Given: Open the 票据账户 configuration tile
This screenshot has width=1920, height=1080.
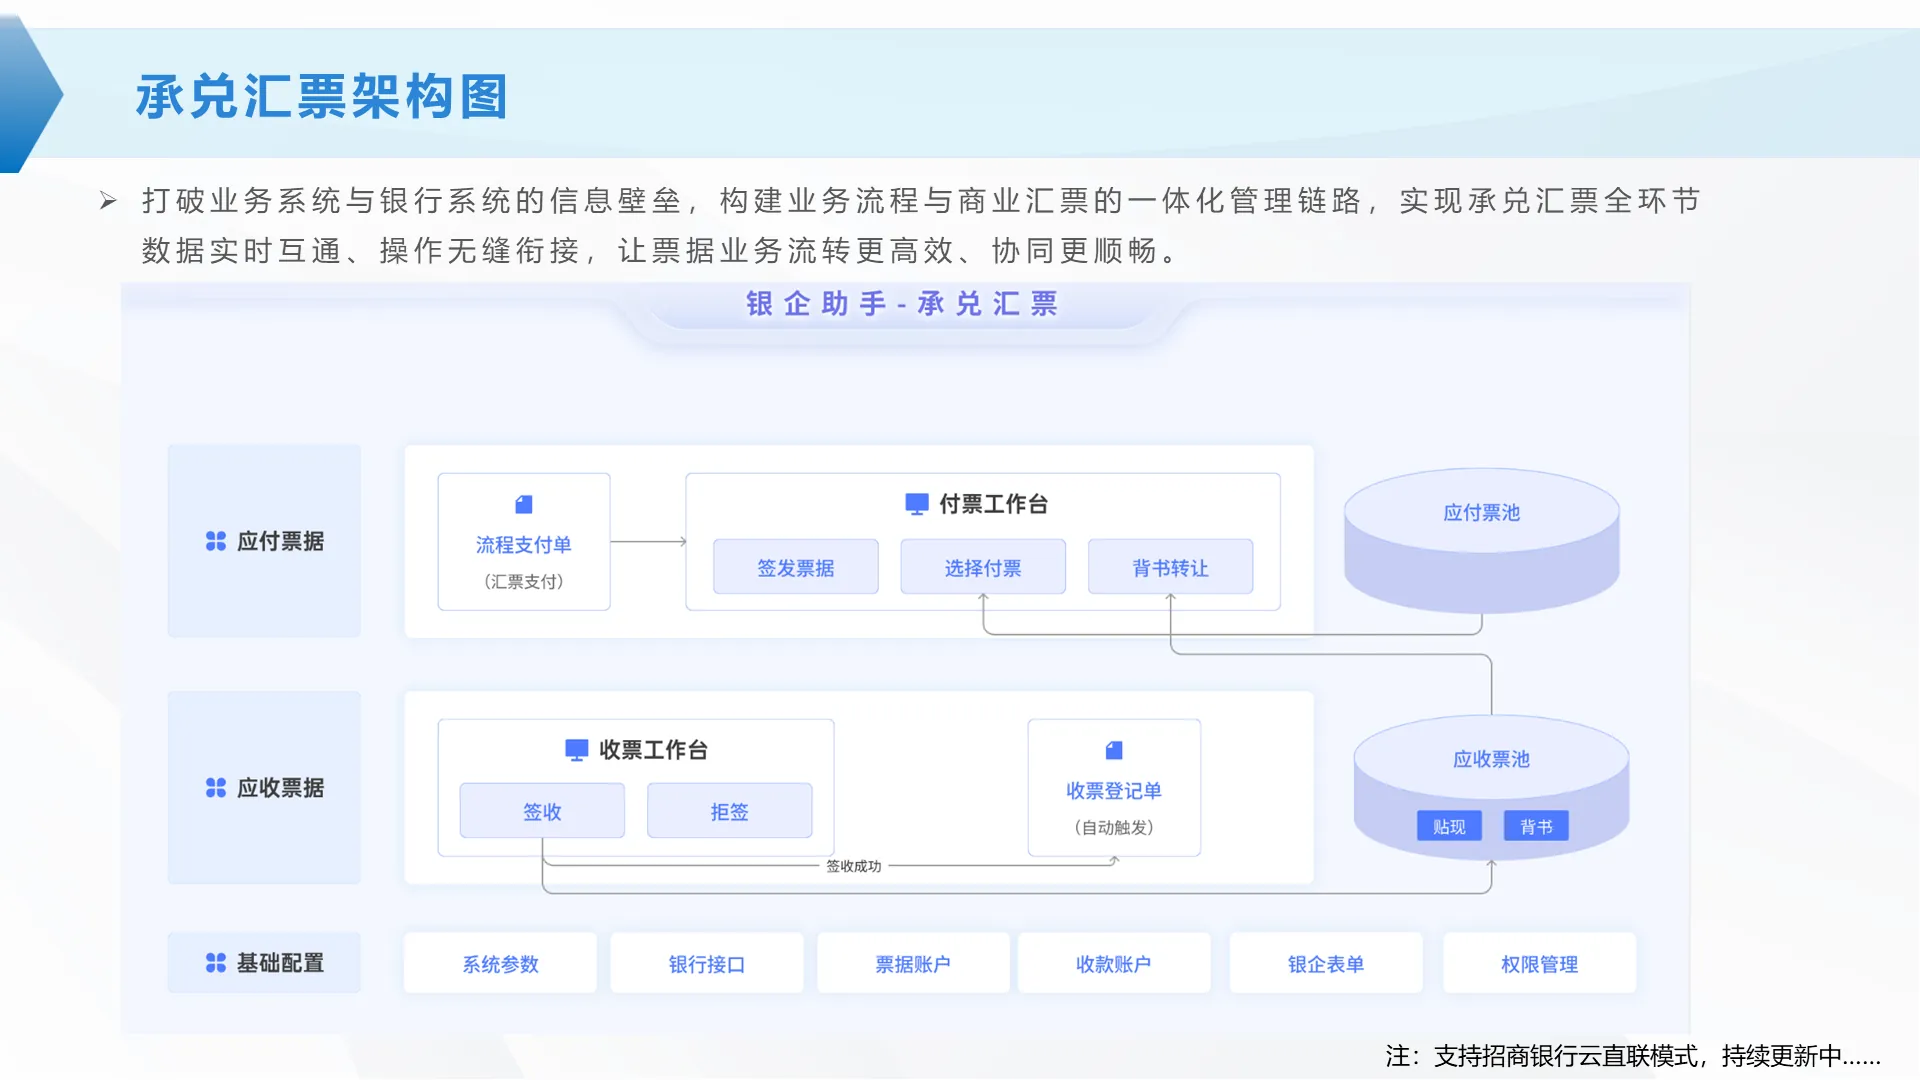Looking at the screenshot, I should tap(913, 963).
